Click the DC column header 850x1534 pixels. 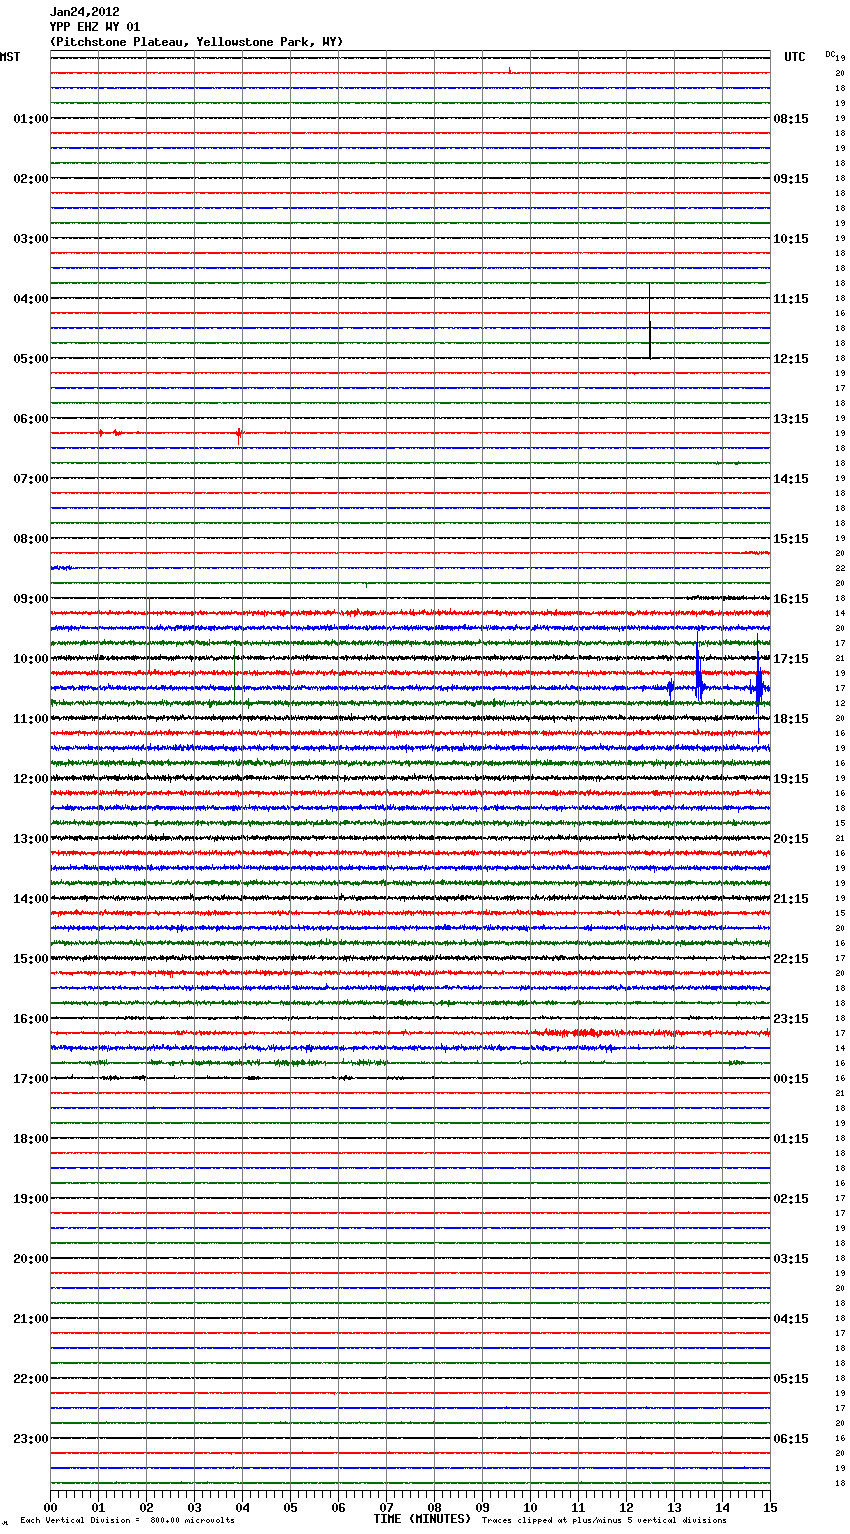click(x=830, y=54)
